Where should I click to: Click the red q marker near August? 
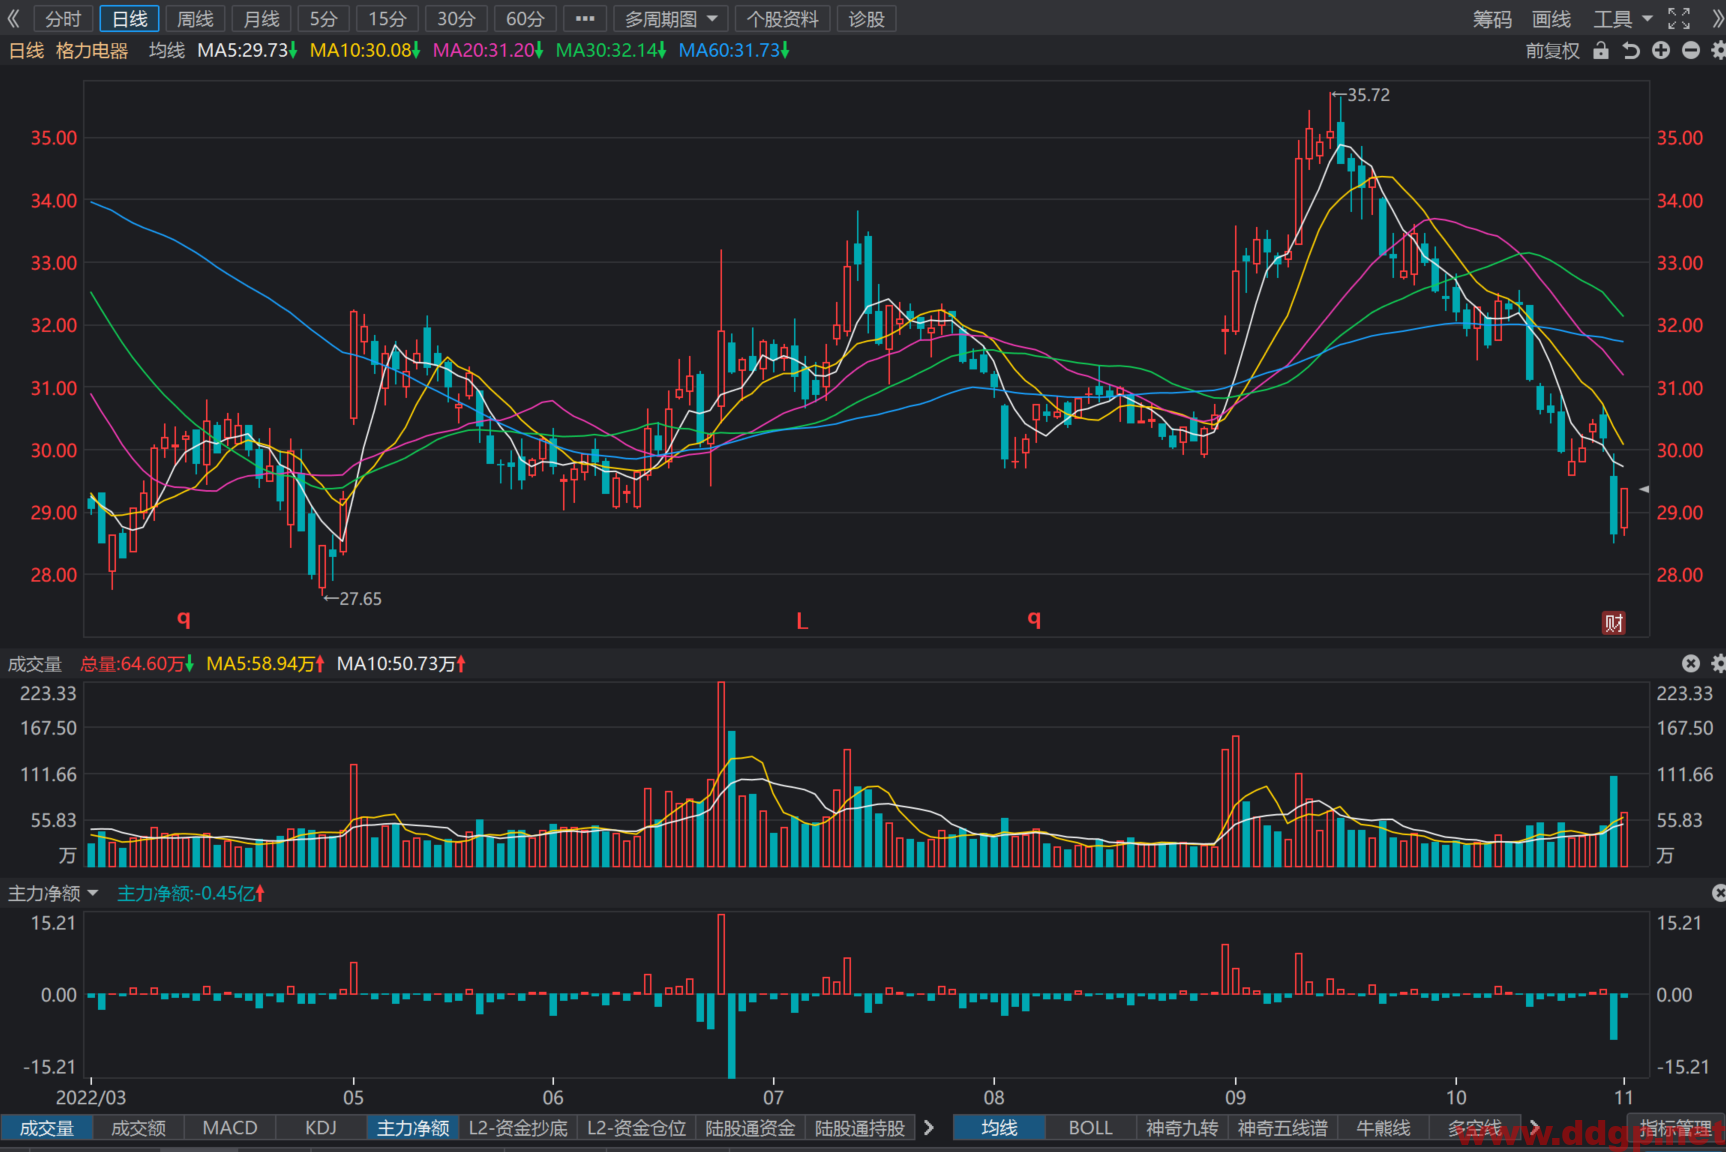(x=1034, y=618)
